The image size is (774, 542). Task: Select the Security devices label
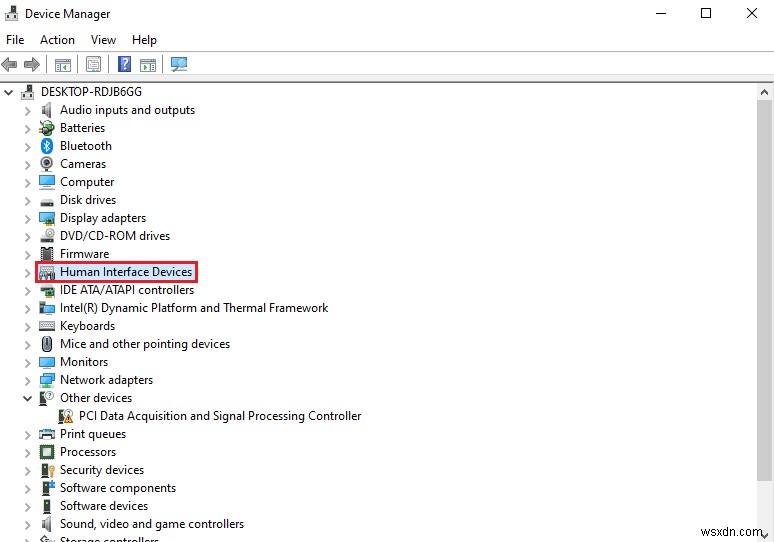pos(102,470)
